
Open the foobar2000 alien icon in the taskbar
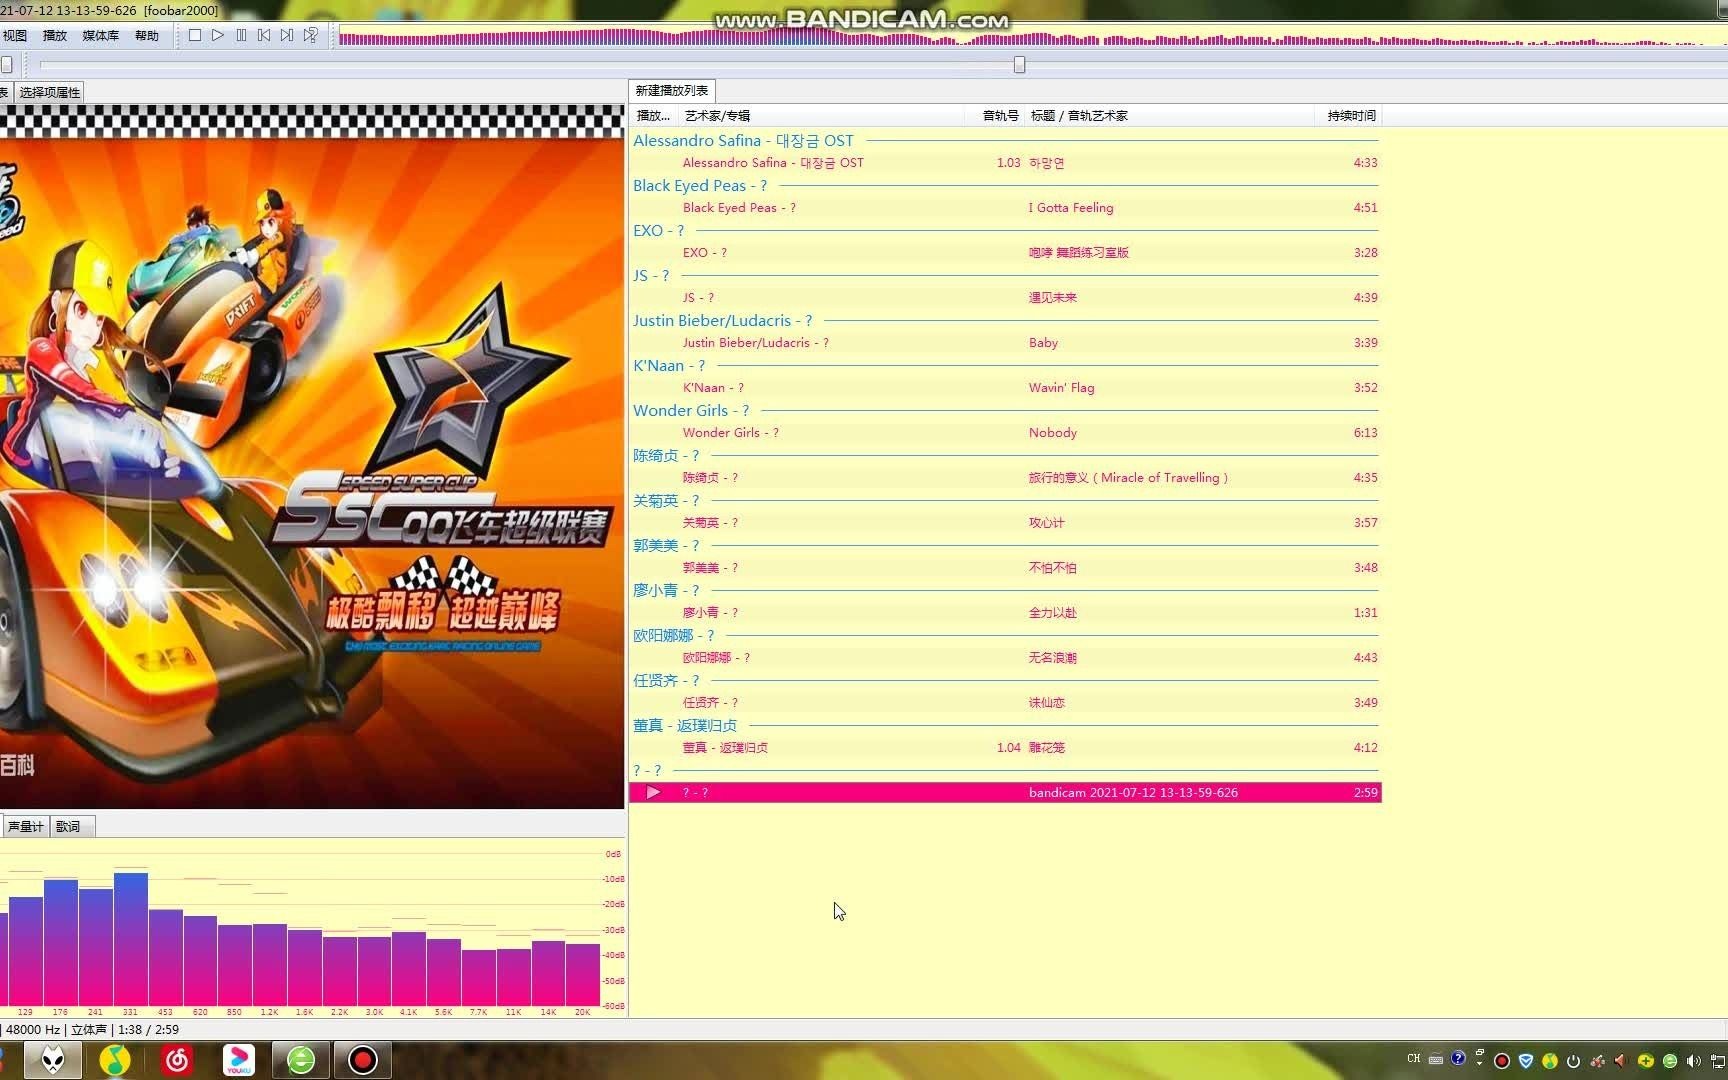coord(52,1060)
